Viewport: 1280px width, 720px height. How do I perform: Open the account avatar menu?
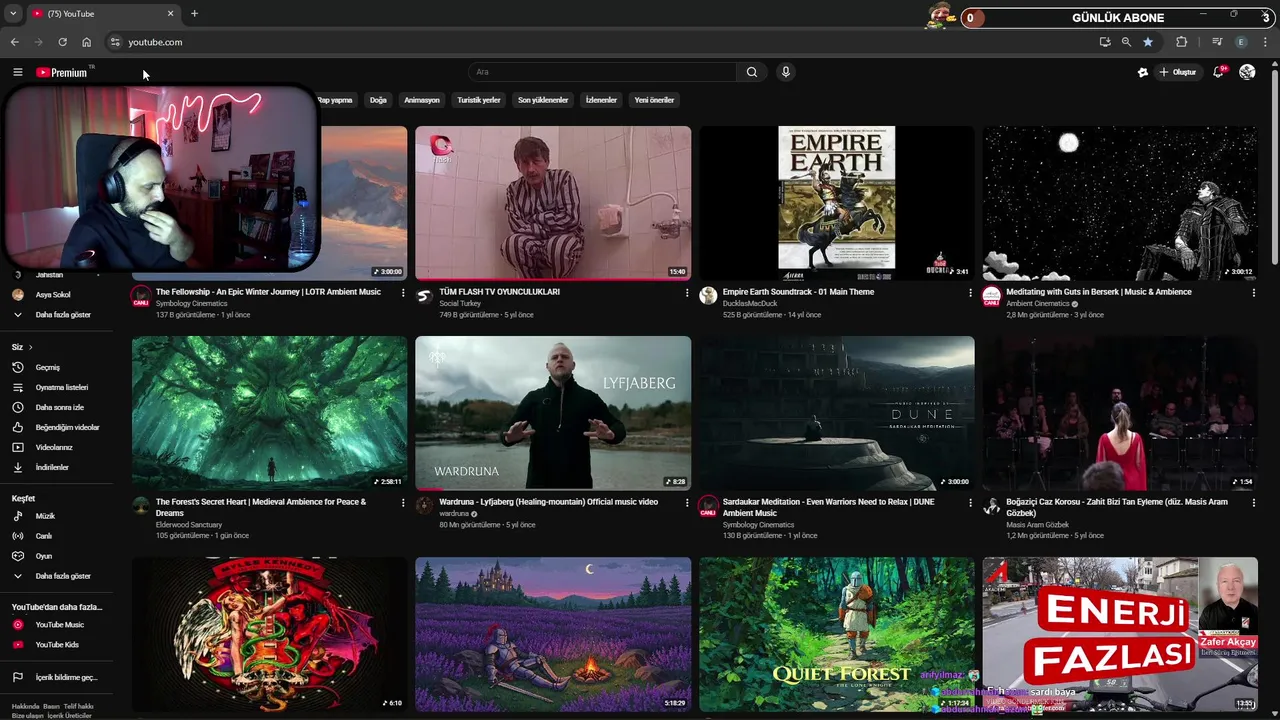(1247, 72)
